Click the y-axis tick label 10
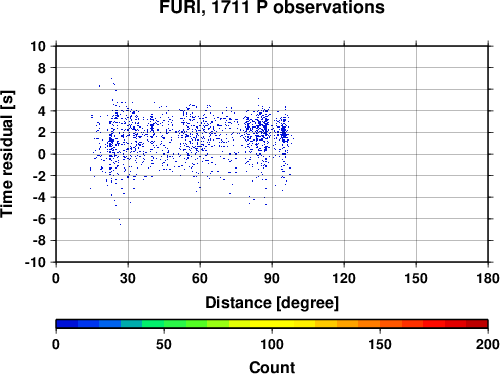Screen dimensions: 500x374 [38, 46]
